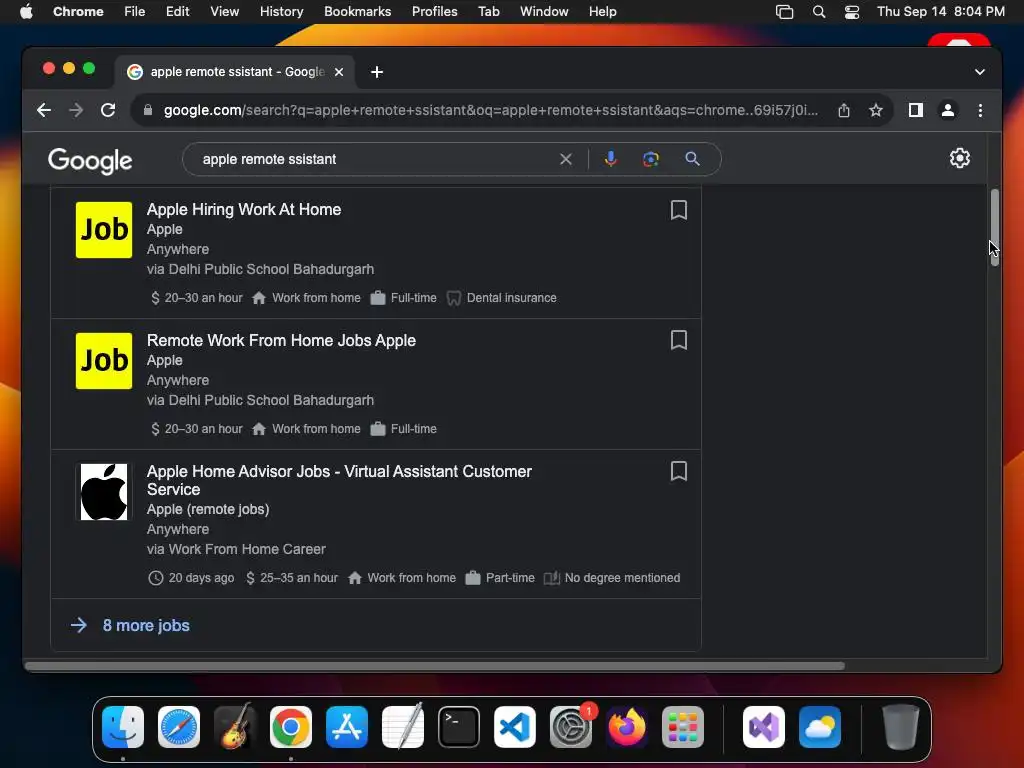The width and height of the screenshot is (1024, 768).
Task: Open System Settings from the Dock
Action: [571, 727]
